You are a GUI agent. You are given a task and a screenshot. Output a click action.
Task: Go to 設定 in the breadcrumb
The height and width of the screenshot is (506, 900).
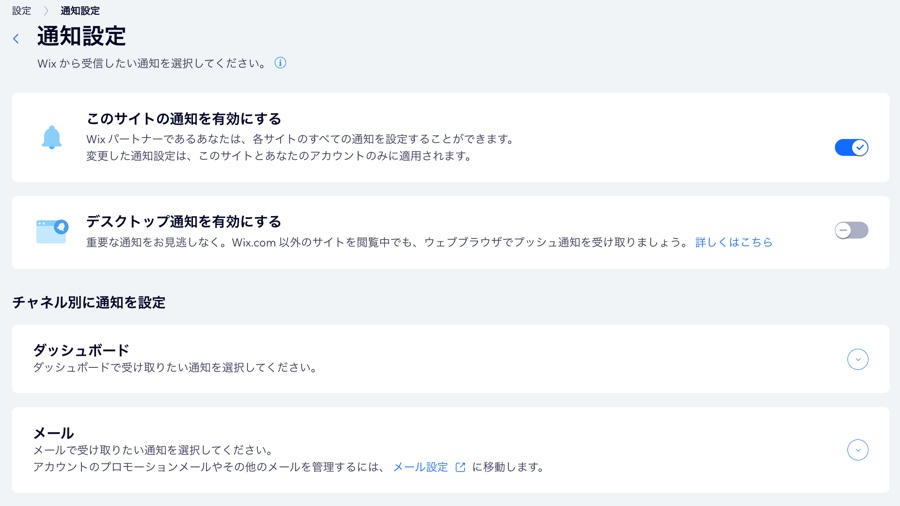[x=21, y=11]
